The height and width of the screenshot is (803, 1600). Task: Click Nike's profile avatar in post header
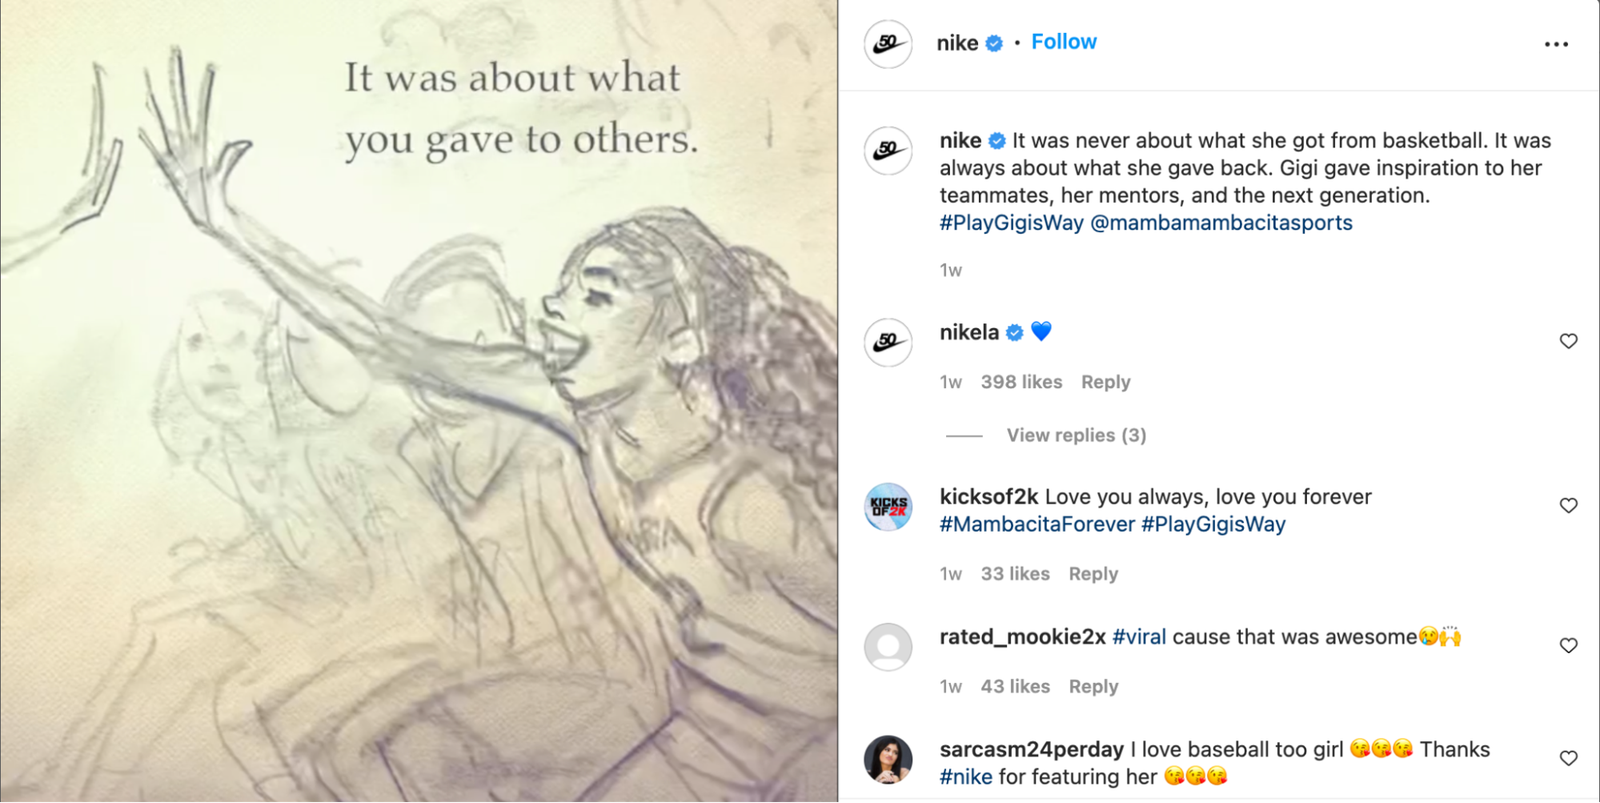(x=888, y=44)
